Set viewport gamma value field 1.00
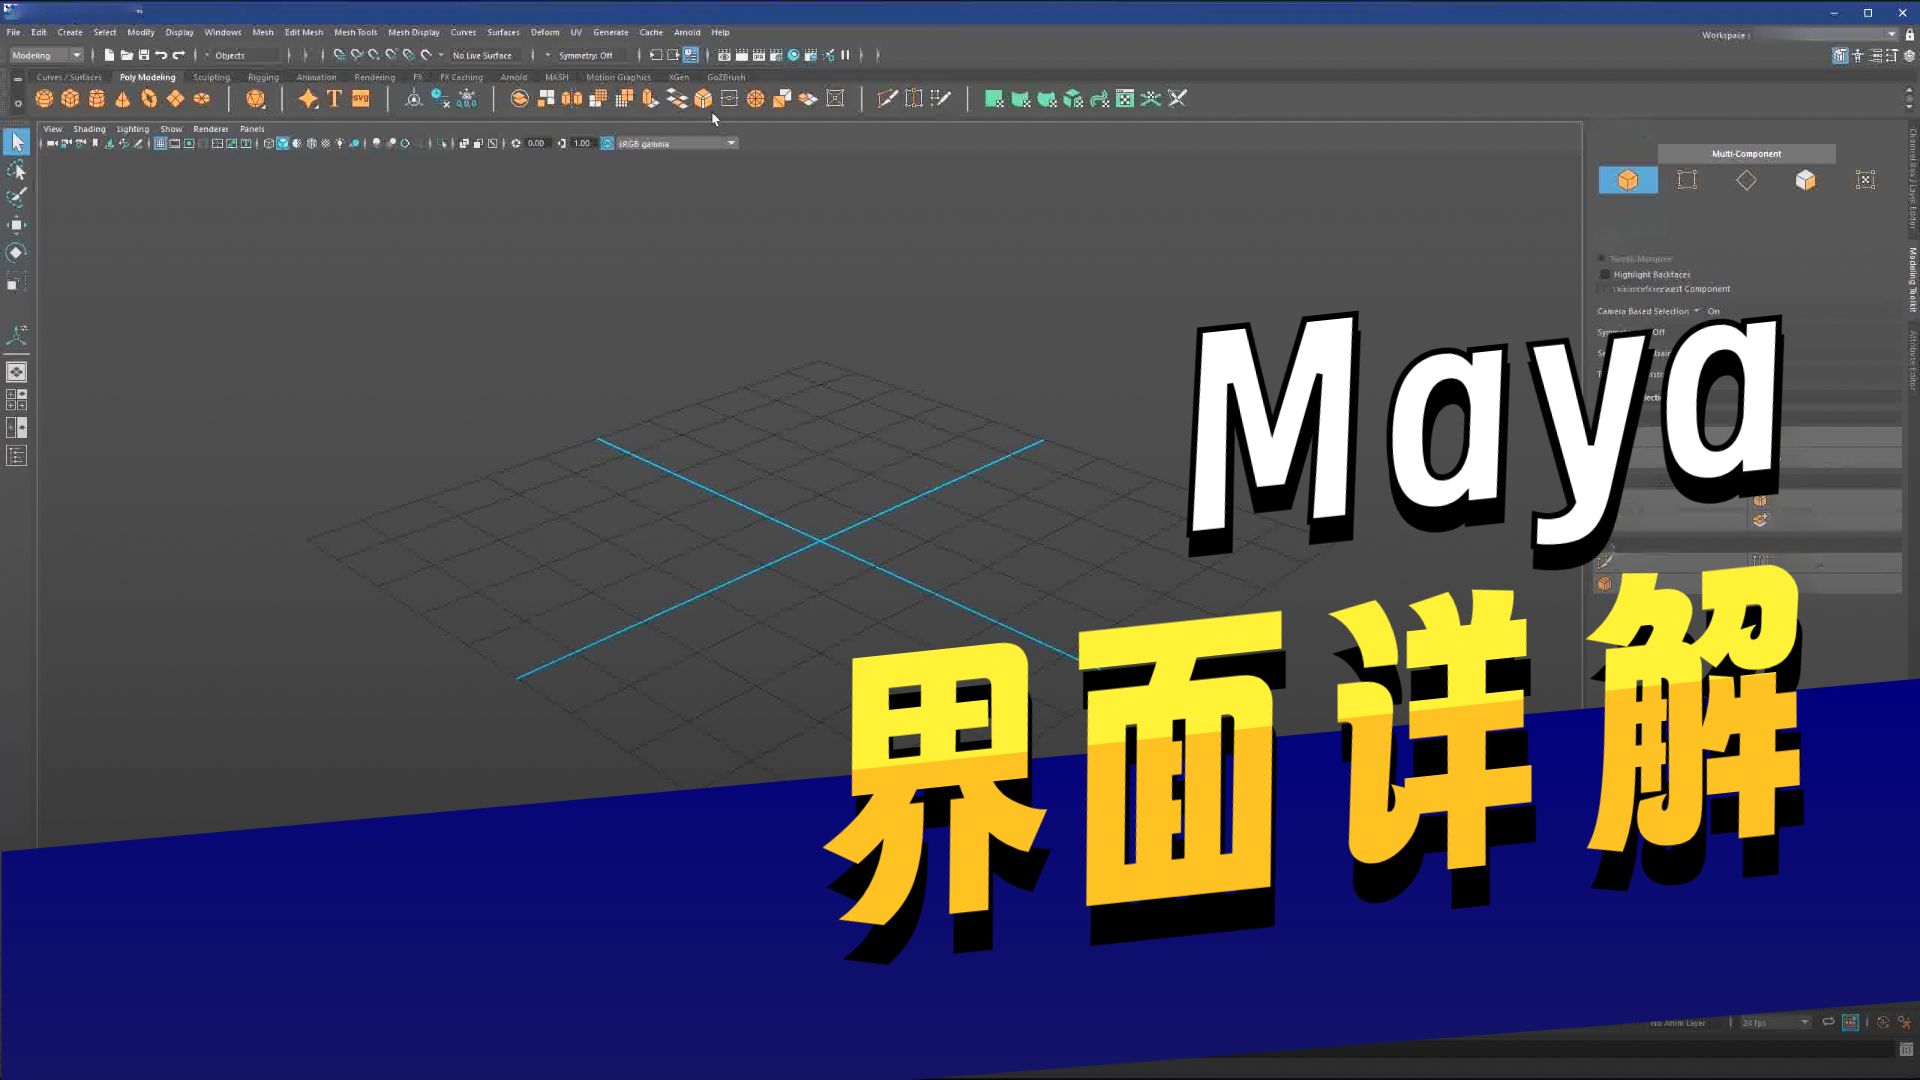 click(582, 143)
